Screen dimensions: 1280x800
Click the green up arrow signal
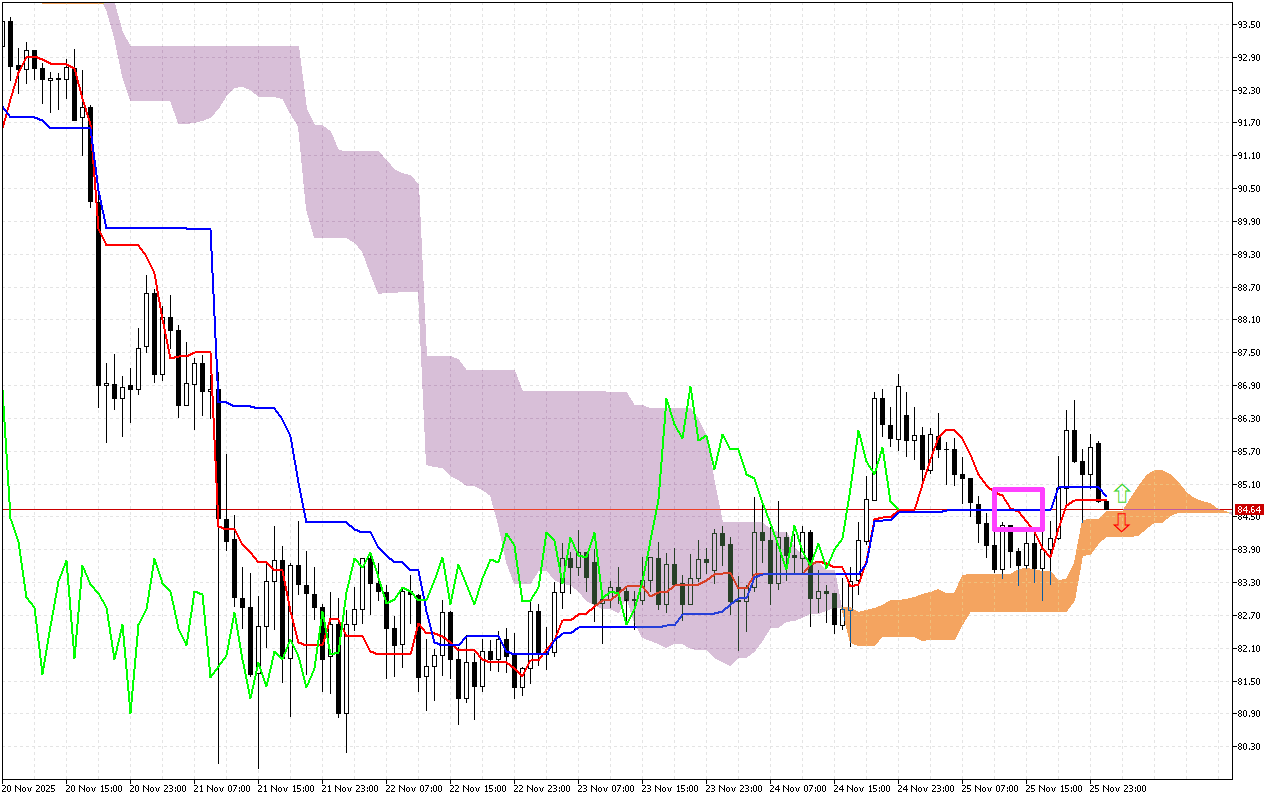[1122, 493]
